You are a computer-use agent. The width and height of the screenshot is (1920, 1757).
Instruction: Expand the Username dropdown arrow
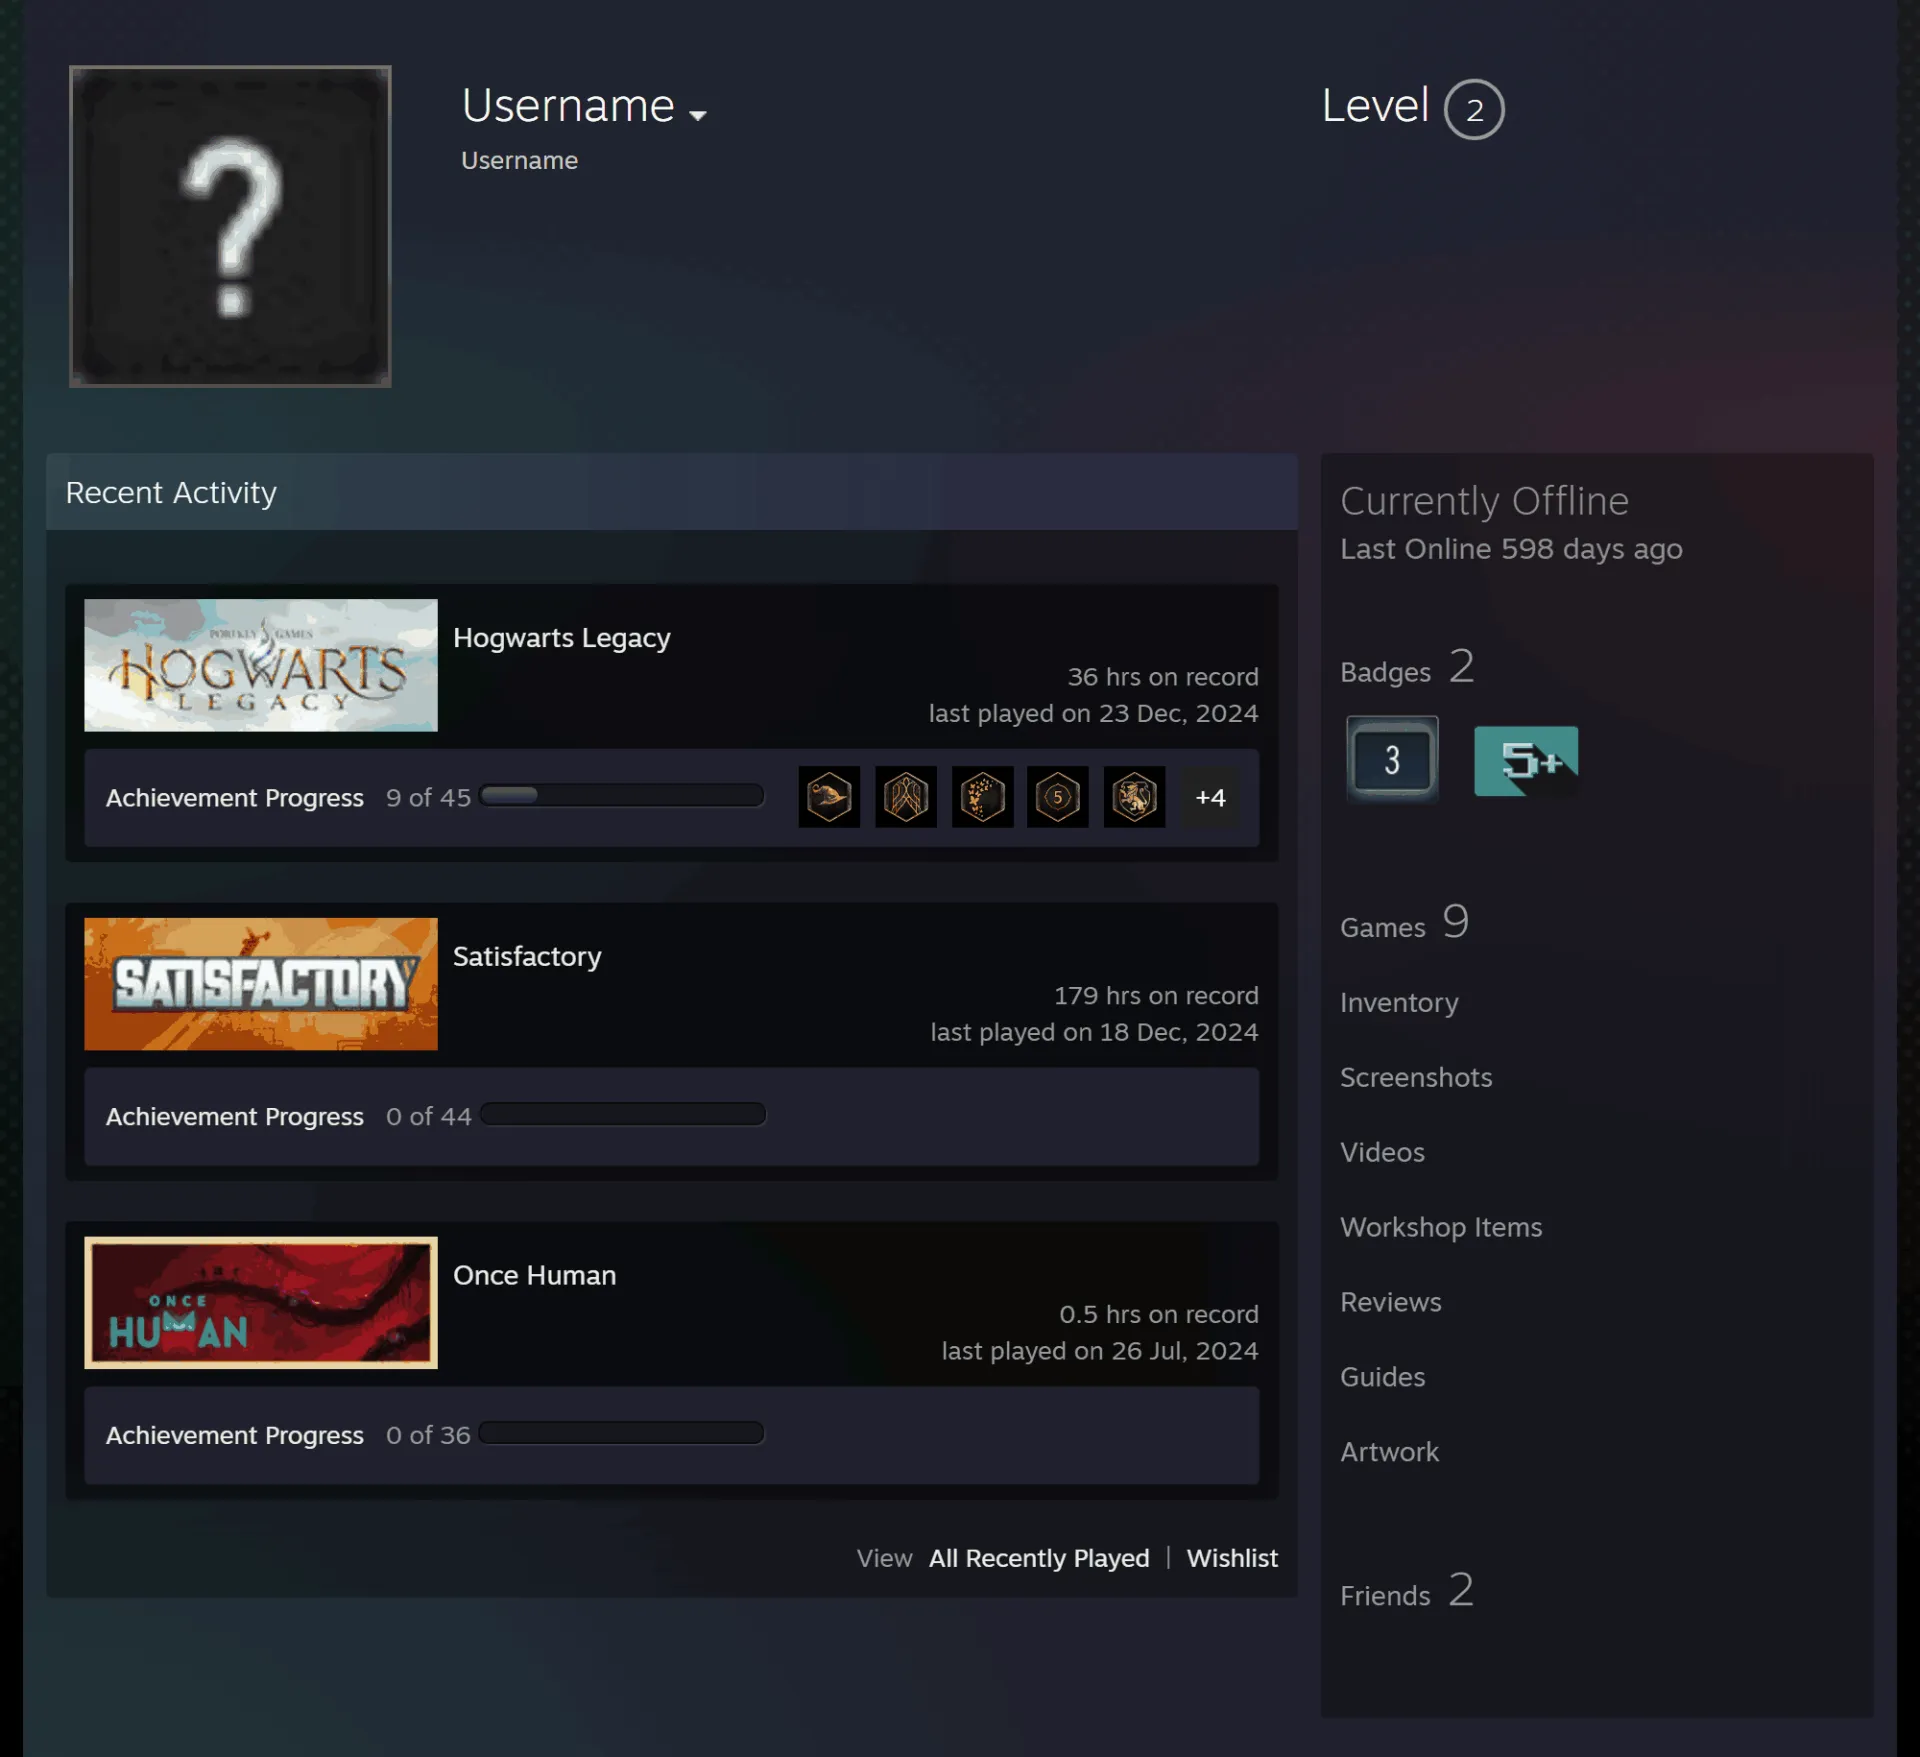click(x=698, y=115)
